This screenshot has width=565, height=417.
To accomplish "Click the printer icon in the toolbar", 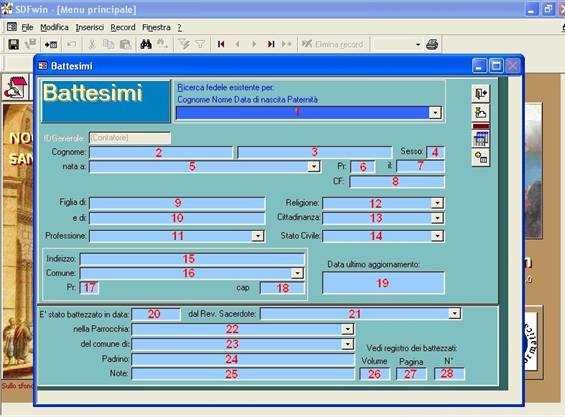I will click(432, 44).
